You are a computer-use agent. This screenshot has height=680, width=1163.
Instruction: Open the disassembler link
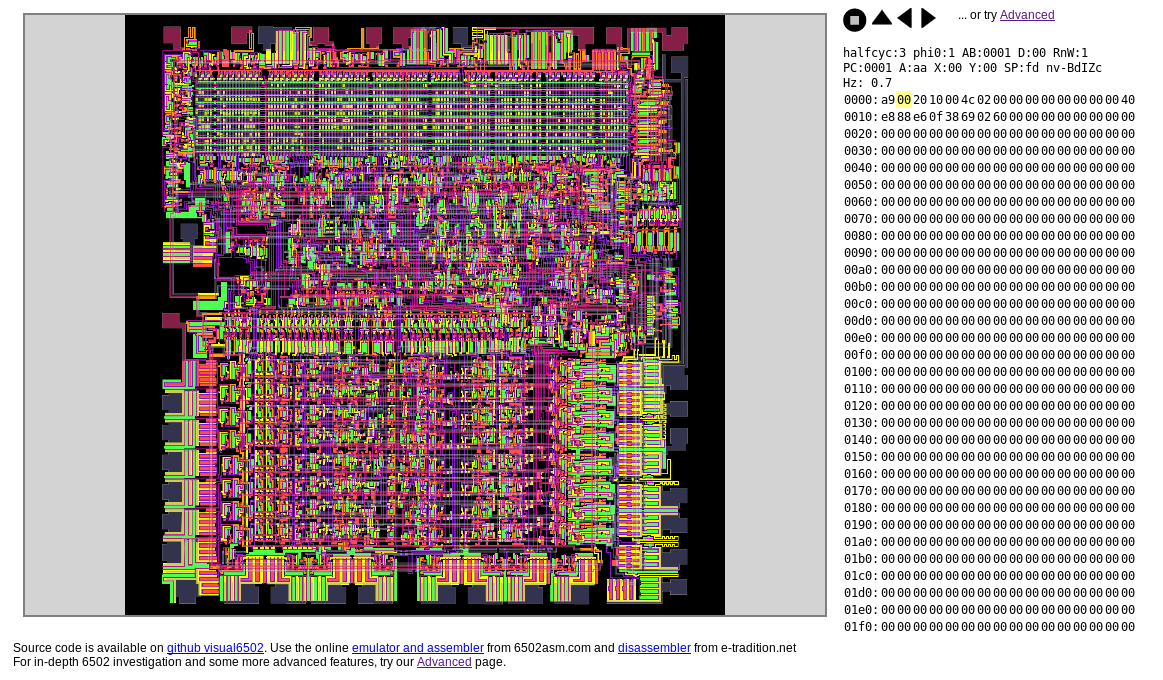tap(654, 648)
